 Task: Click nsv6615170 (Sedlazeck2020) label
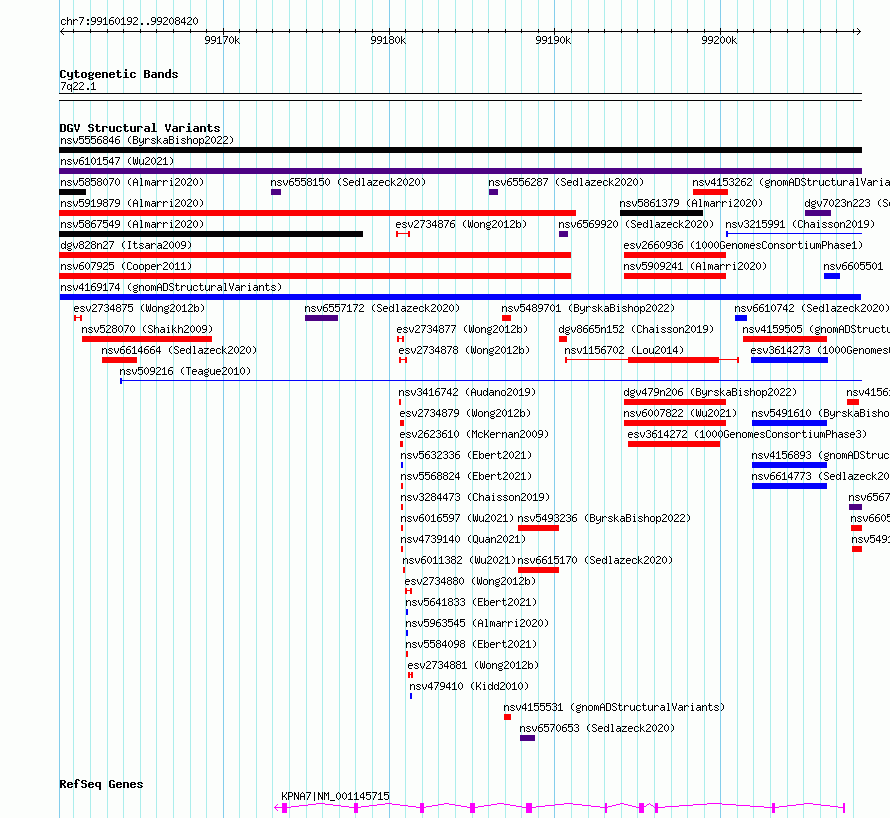tap(595, 560)
